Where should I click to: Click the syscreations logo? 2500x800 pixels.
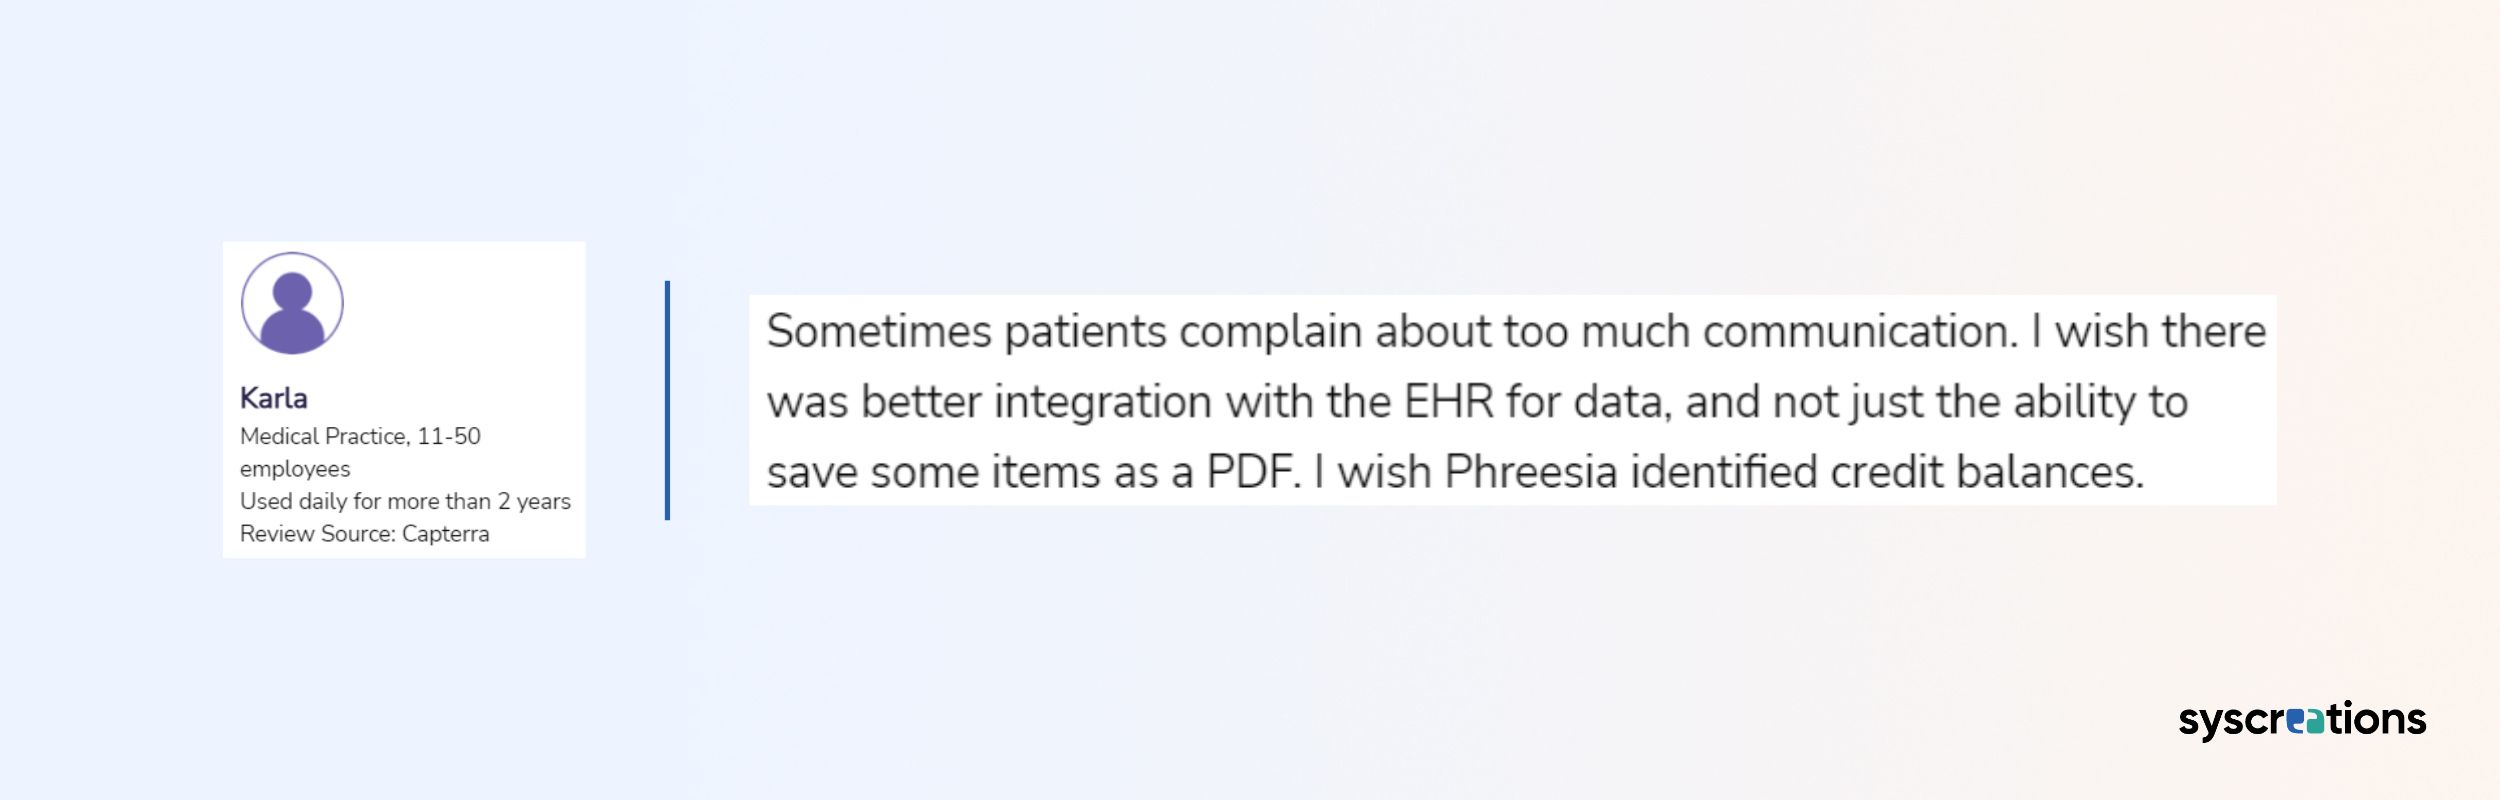(x=2302, y=720)
